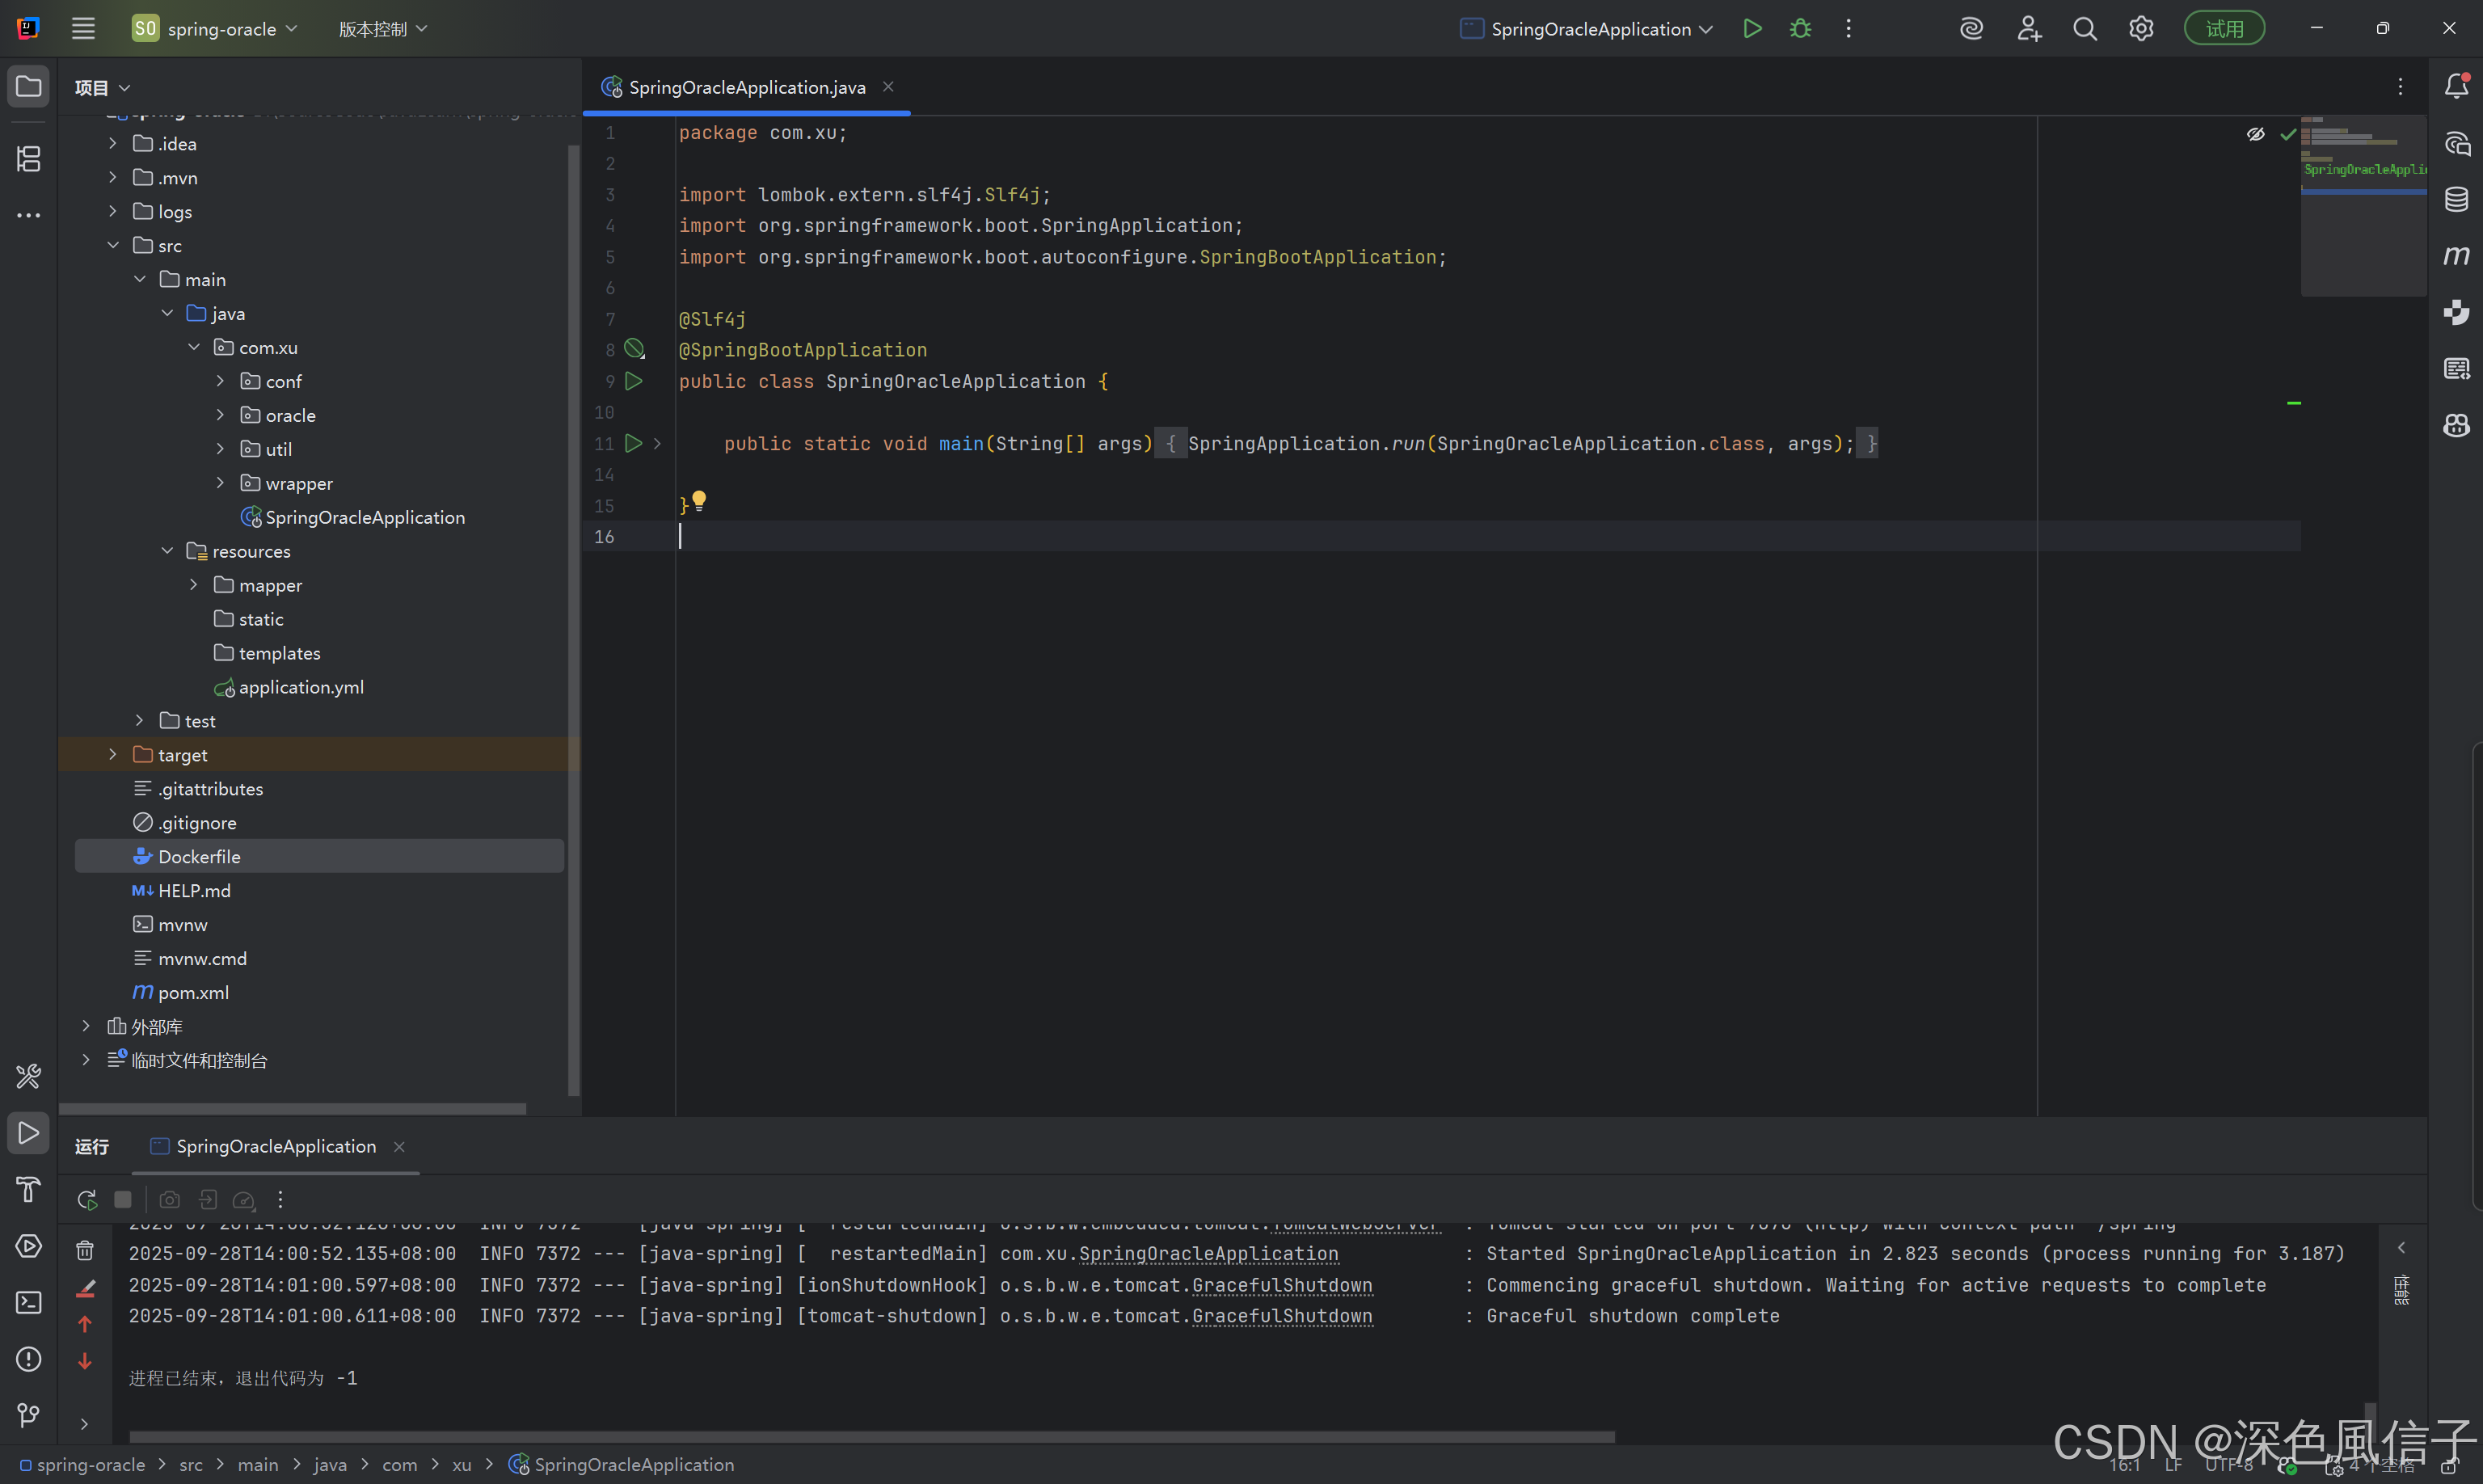Start debugging with the bug icon
Viewport: 2483px width, 1484px height.
(1800, 29)
